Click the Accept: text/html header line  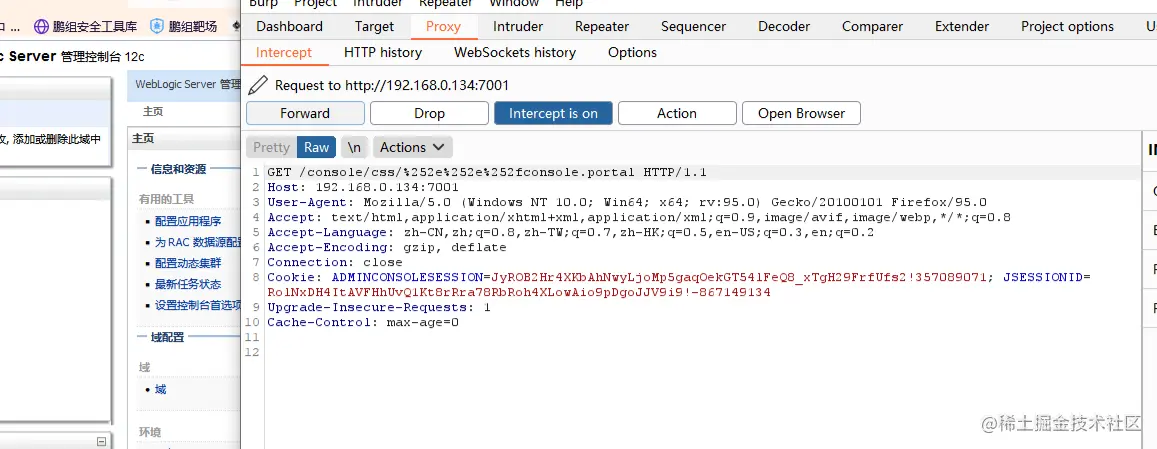[639, 217]
